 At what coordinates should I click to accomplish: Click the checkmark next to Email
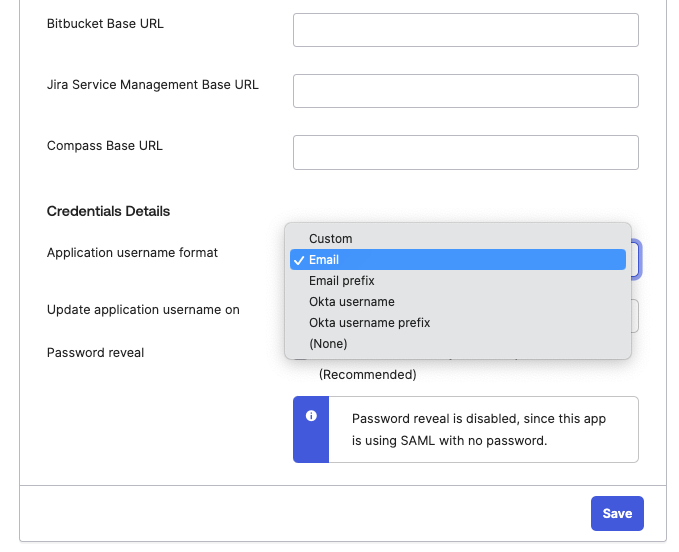pos(299,260)
